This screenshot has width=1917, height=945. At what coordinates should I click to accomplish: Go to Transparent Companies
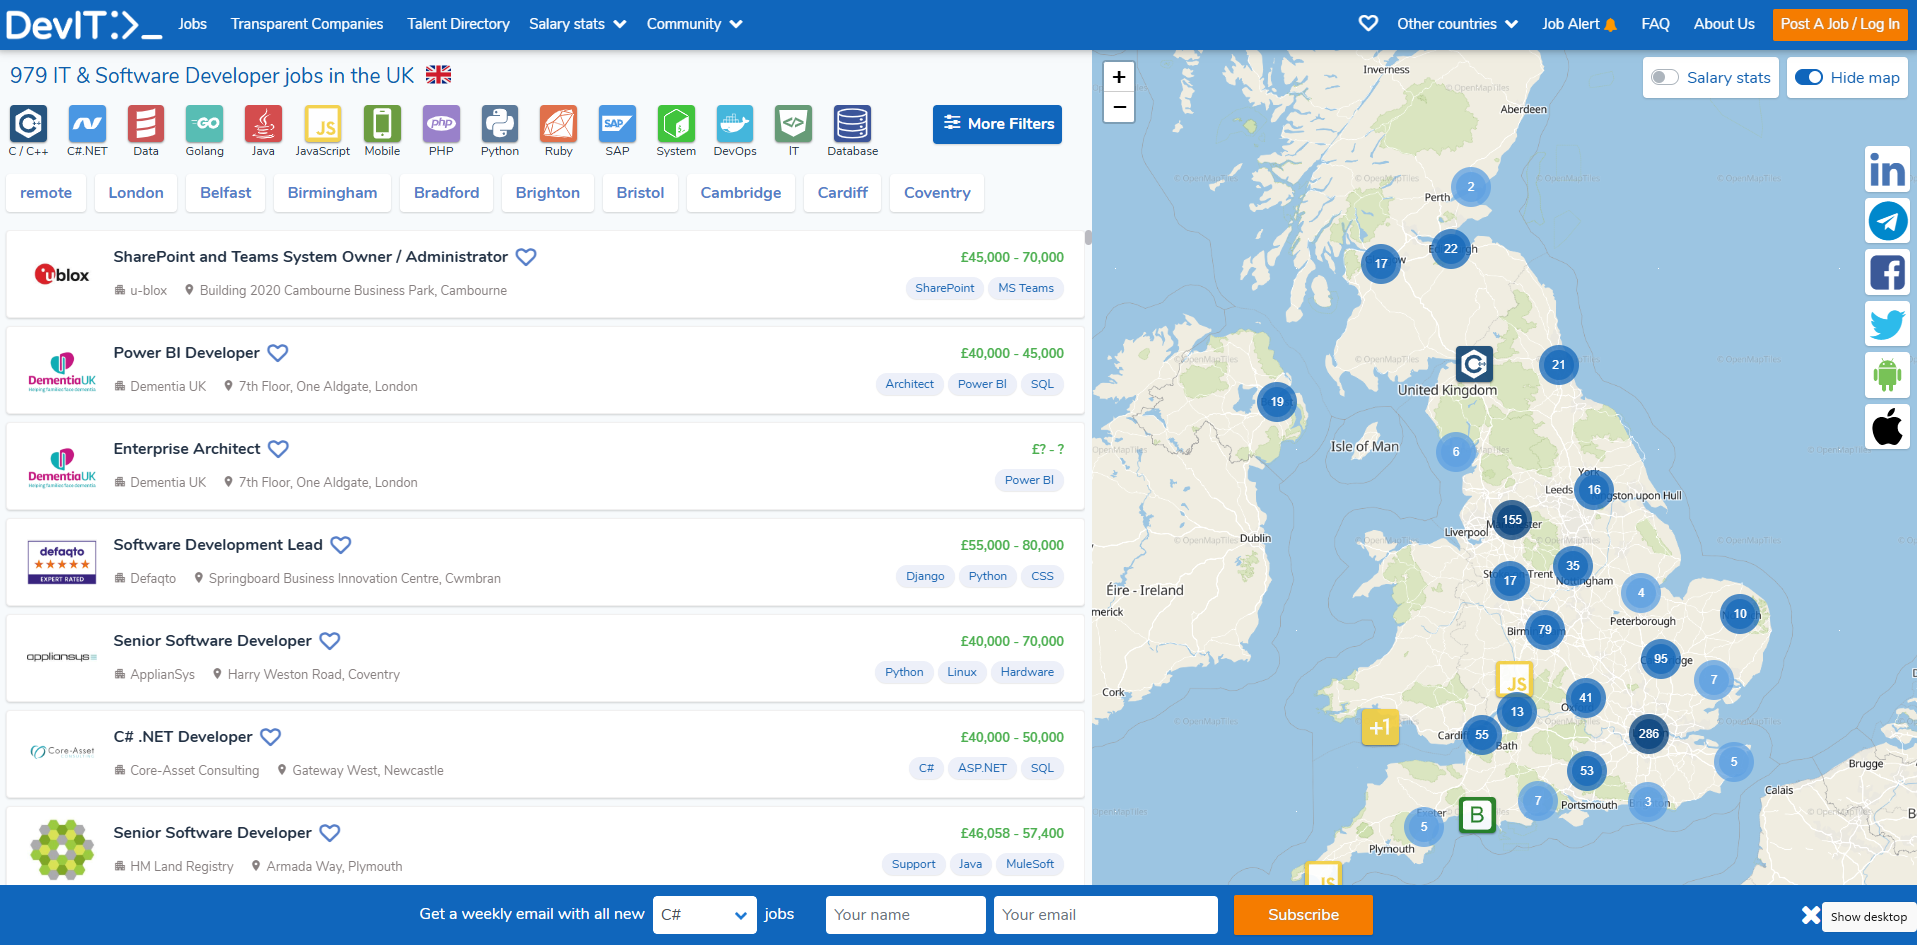[x=307, y=24]
